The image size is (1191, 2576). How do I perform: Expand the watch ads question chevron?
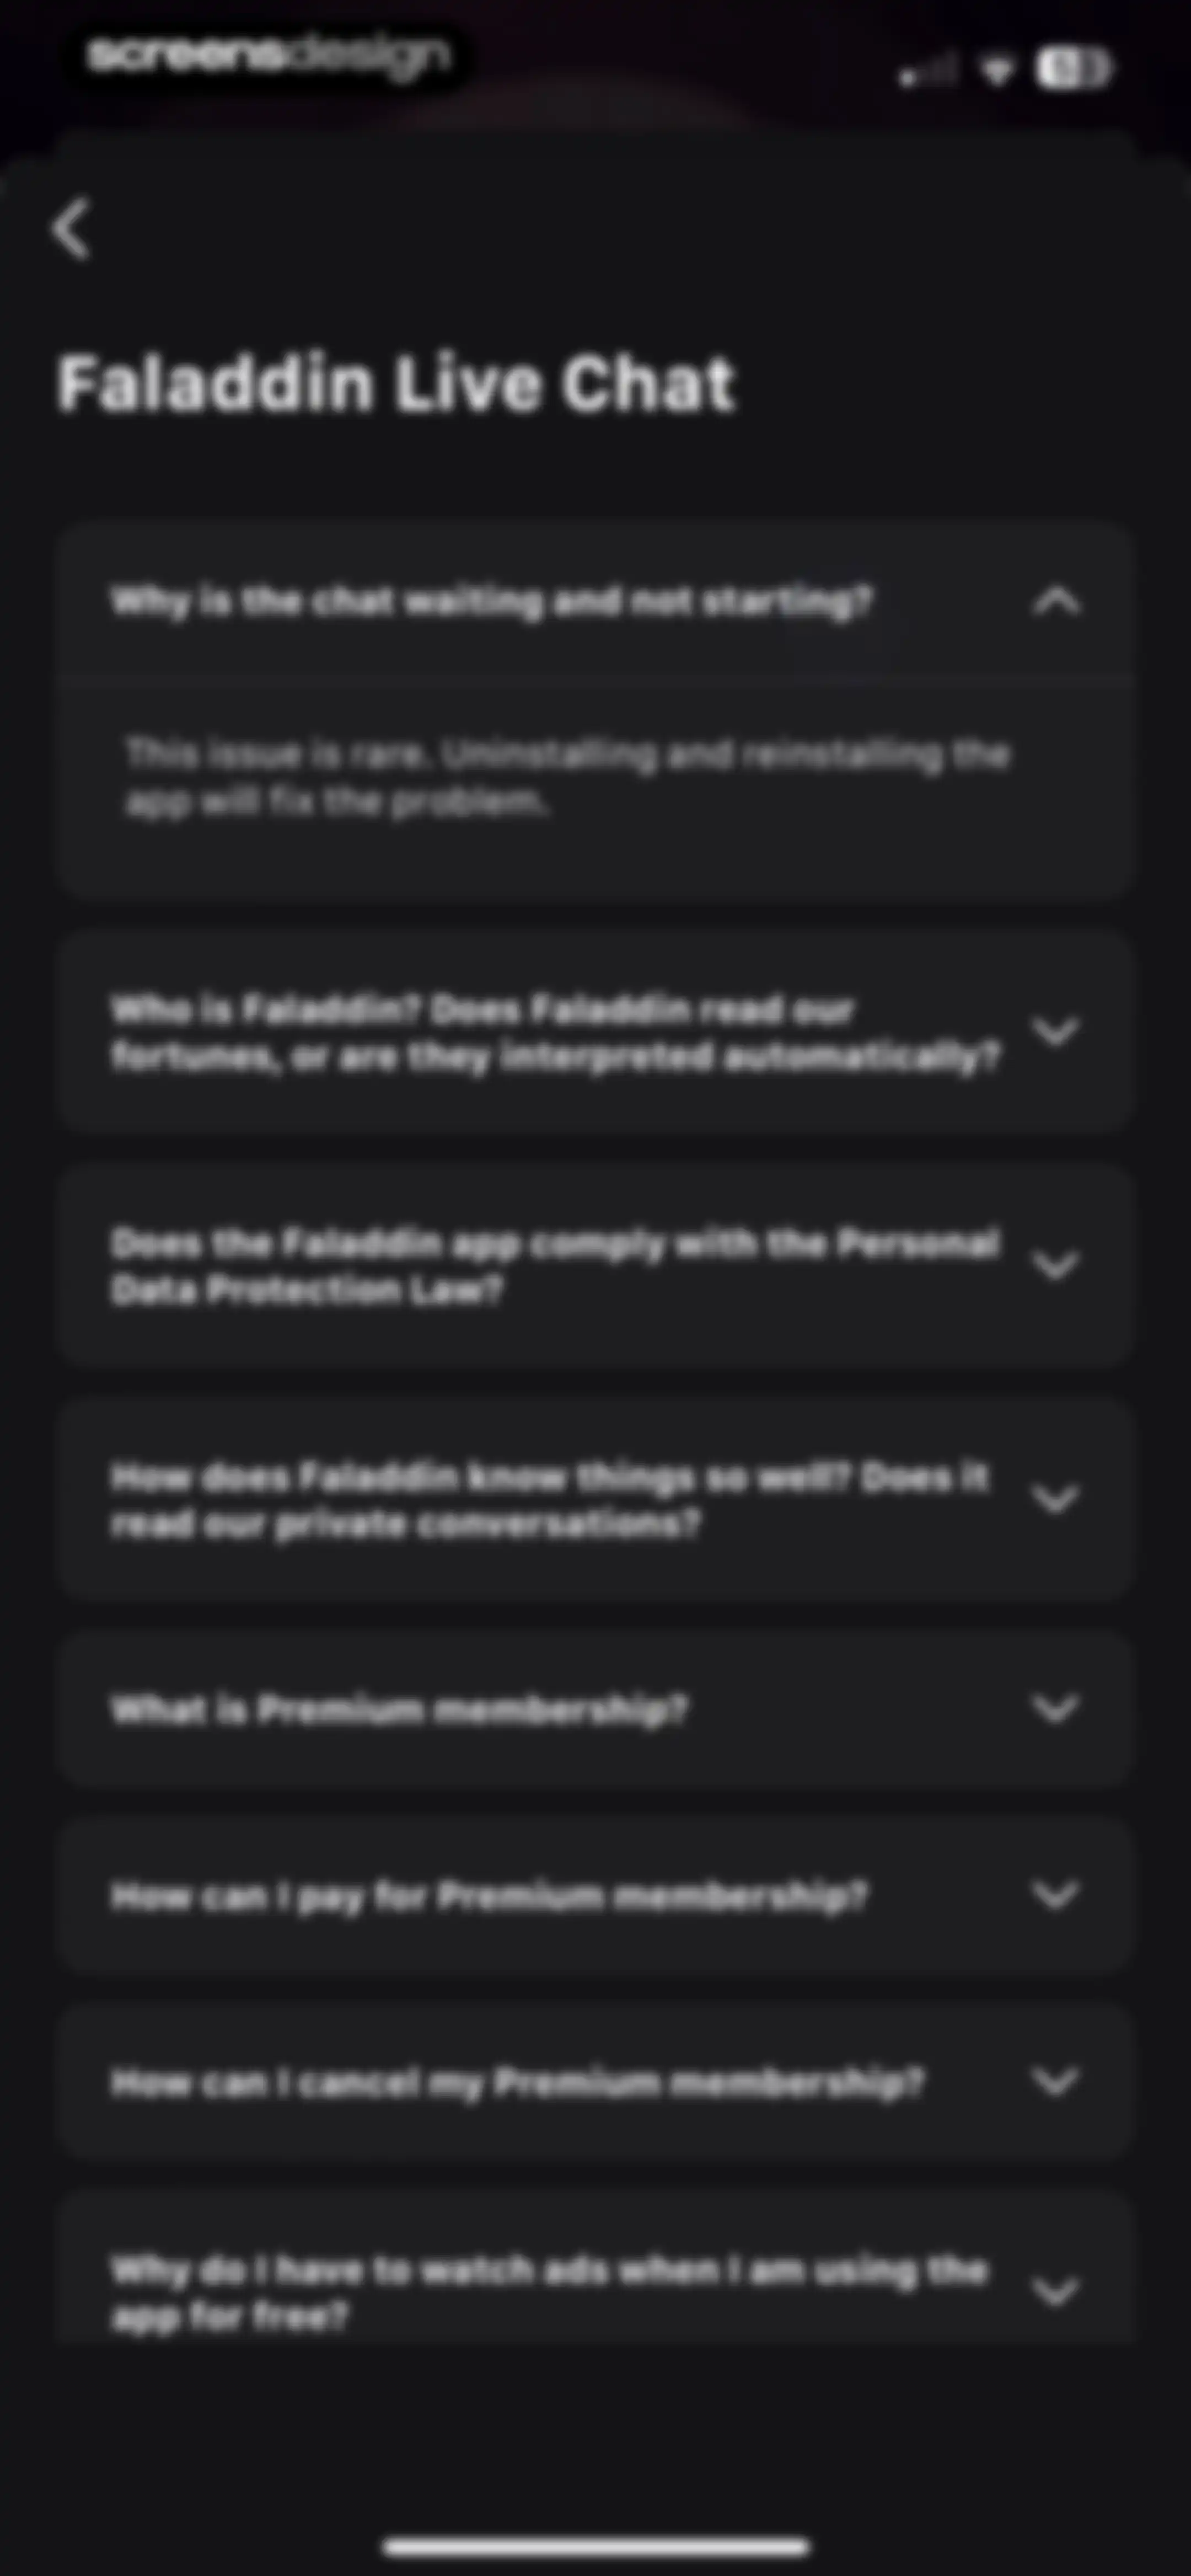point(1056,2291)
